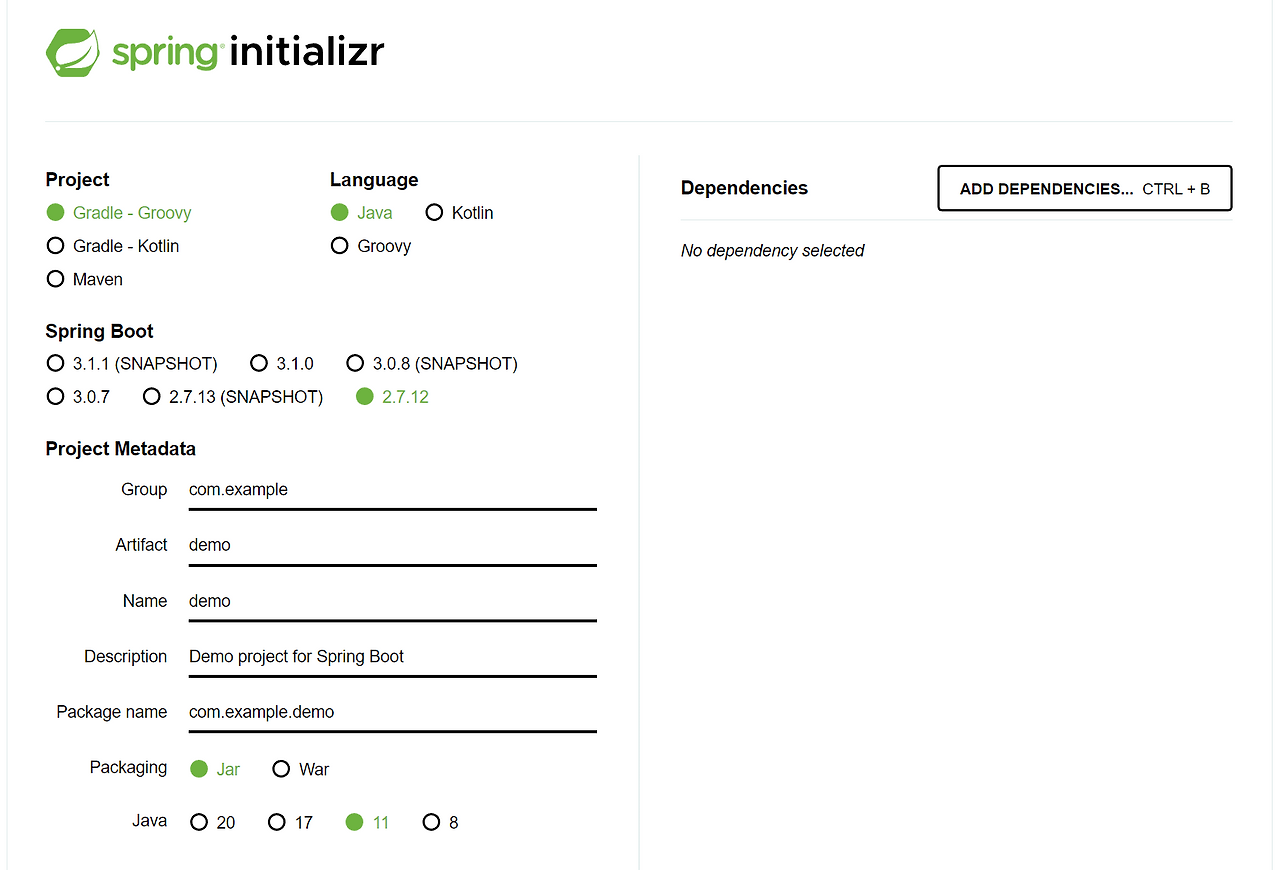
Task: Click the Package name input field
Action: click(x=390, y=712)
